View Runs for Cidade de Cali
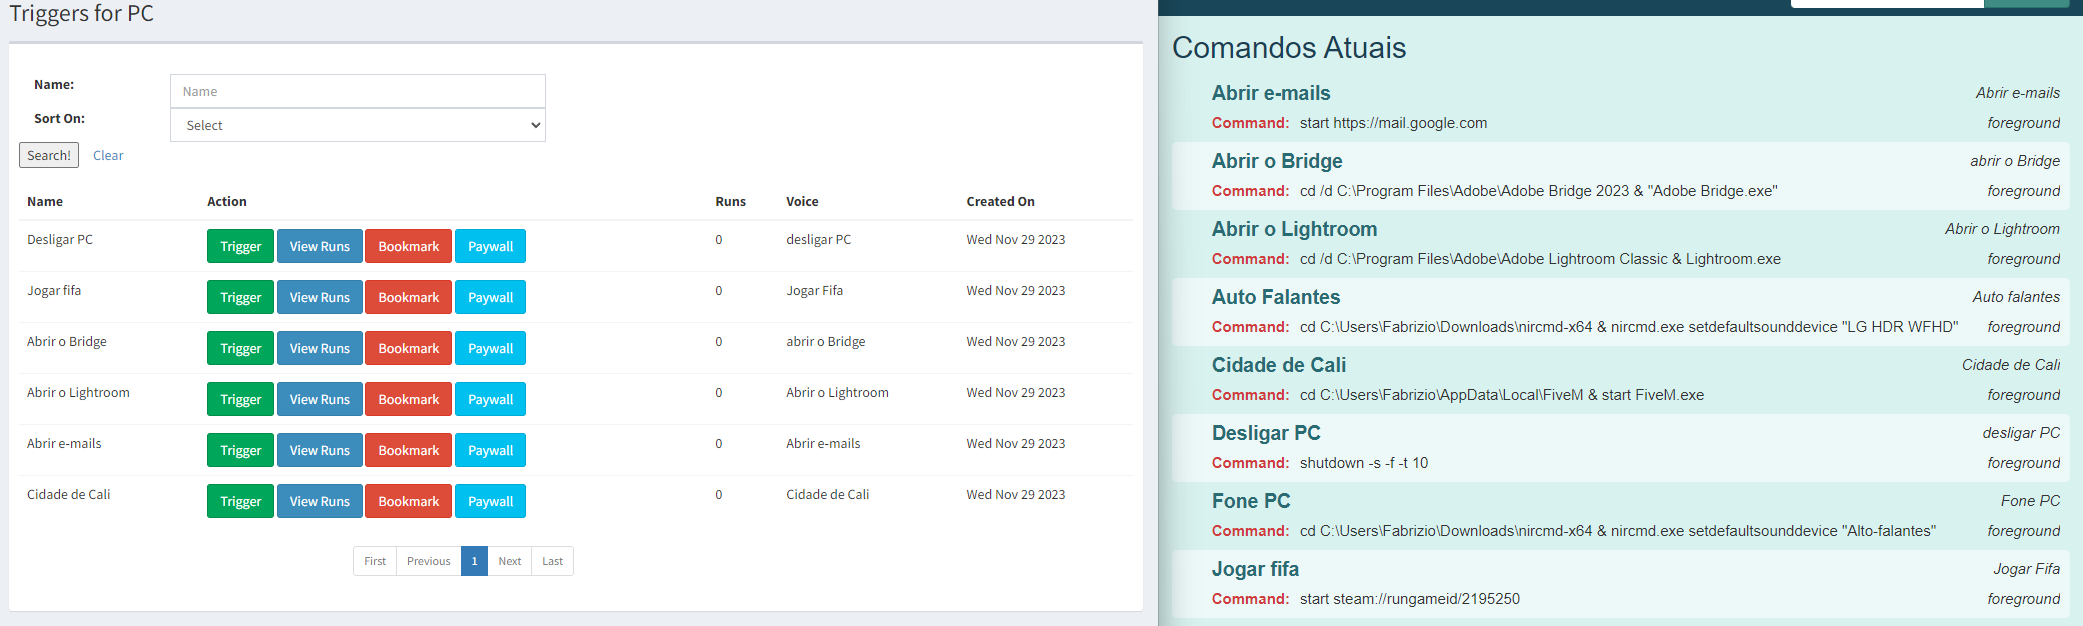2083x626 pixels. (x=320, y=501)
